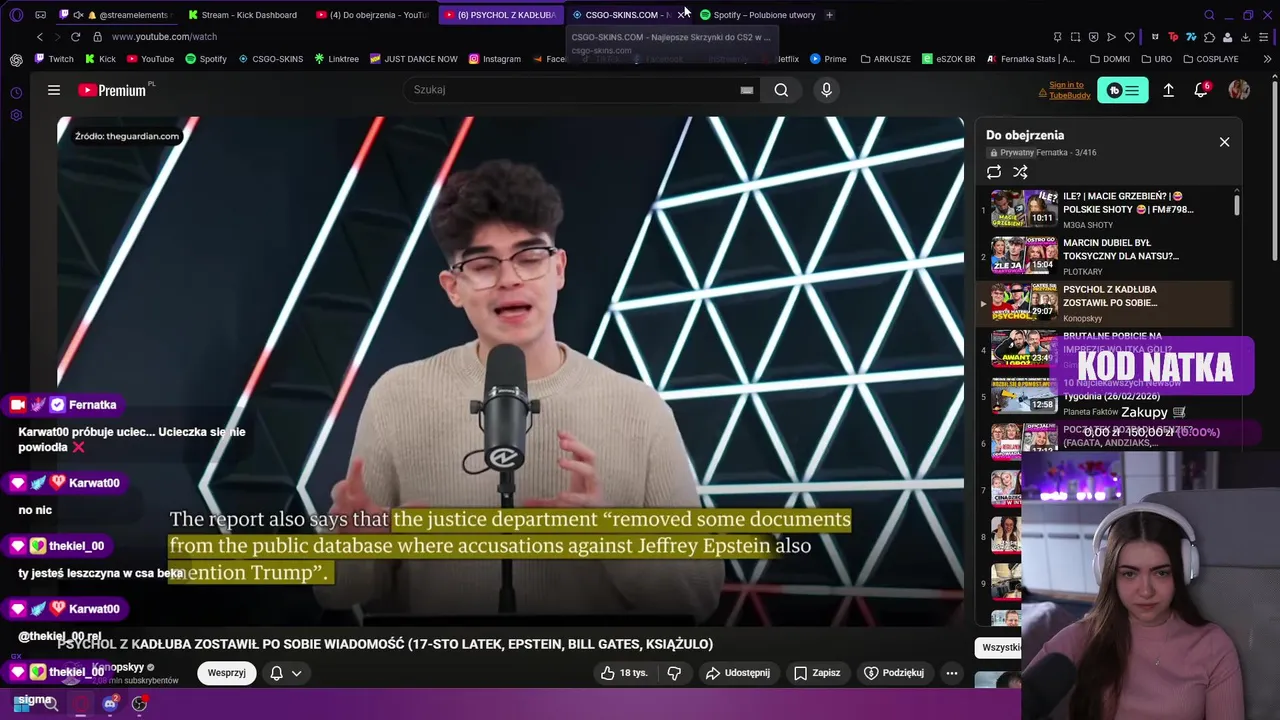The width and height of the screenshot is (1280, 720).
Task: Take snapshot with toolbar selection-square icon
Action: pos(1075,37)
